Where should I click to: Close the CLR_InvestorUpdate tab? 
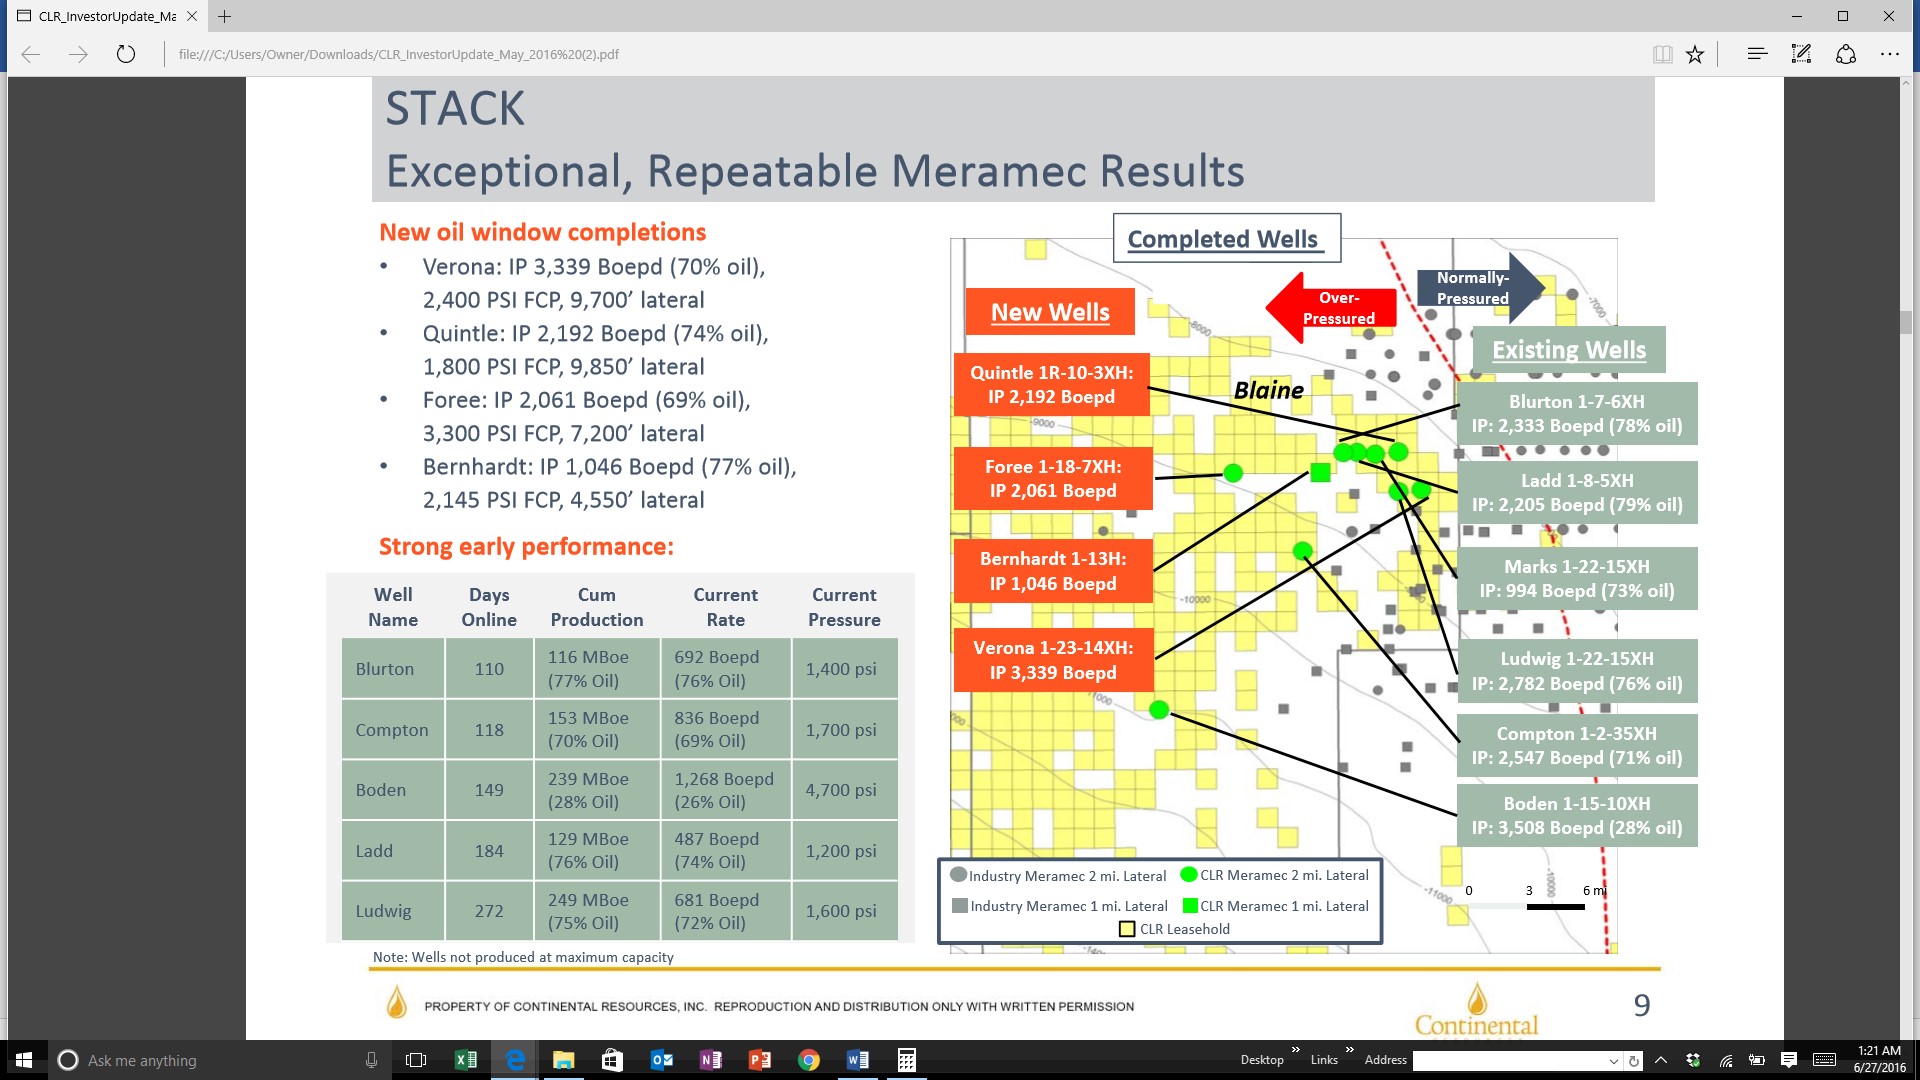click(x=192, y=16)
